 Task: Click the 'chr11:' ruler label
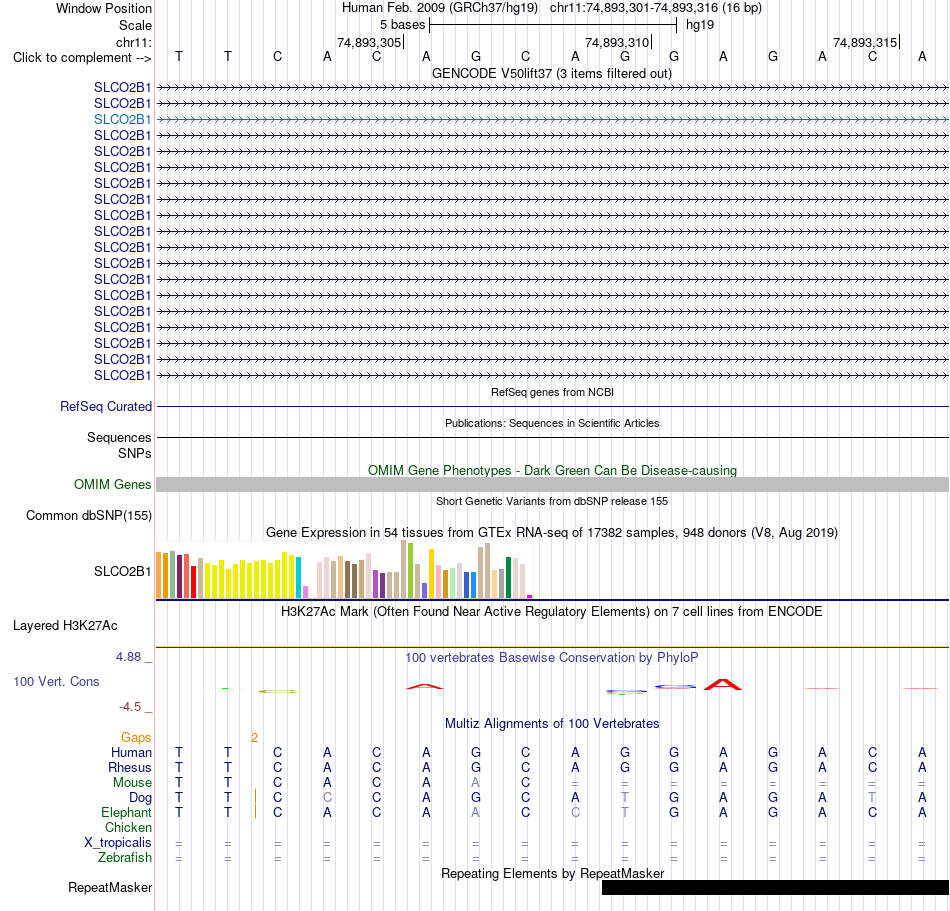coord(133,42)
